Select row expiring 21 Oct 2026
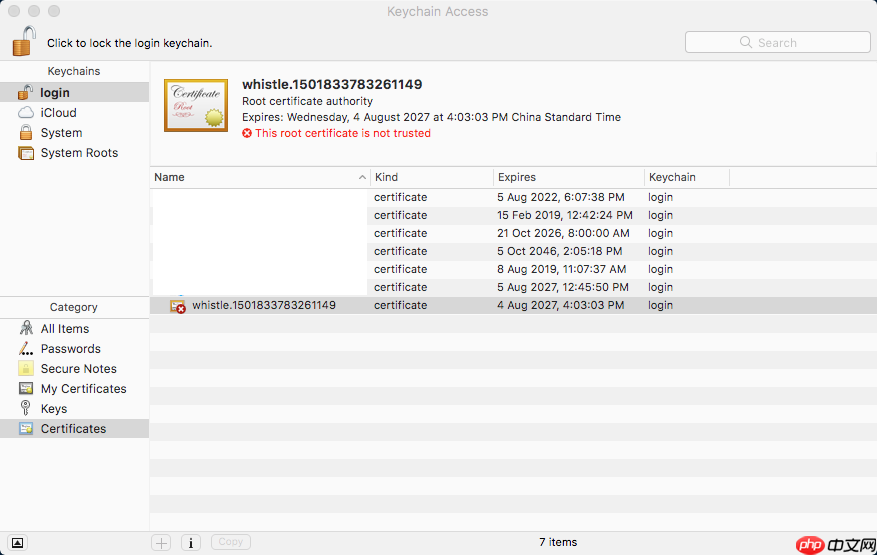 (x=513, y=233)
